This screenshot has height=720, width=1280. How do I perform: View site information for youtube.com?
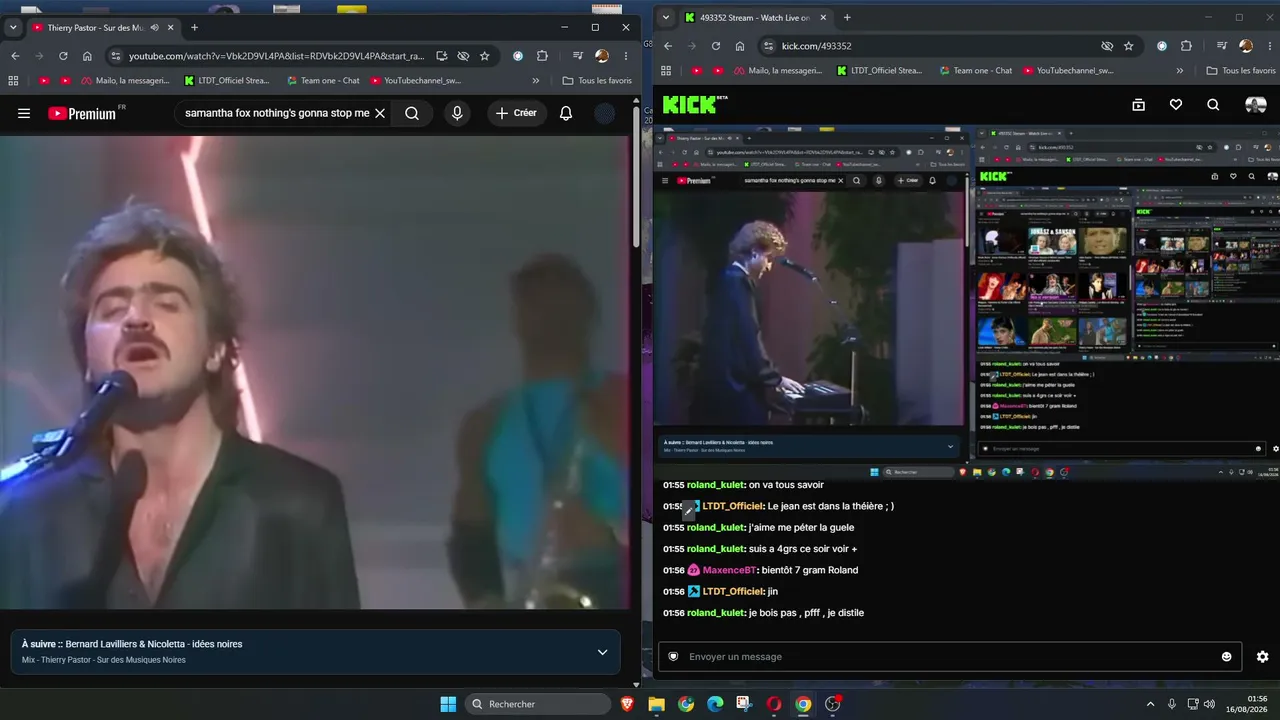point(116,56)
